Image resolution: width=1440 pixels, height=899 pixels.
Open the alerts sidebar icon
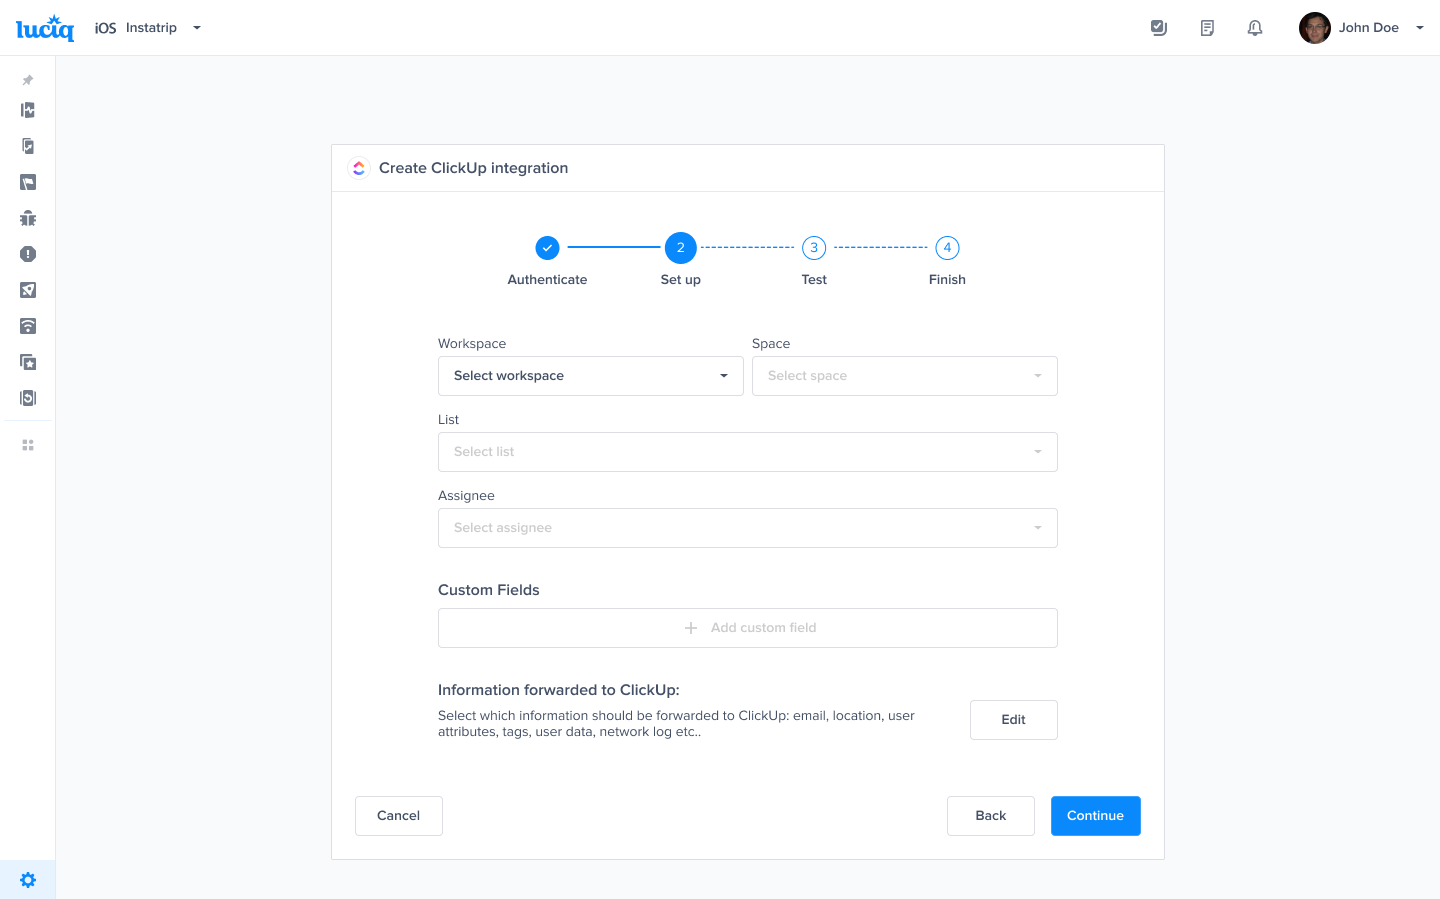pyautogui.click(x=27, y=254)
